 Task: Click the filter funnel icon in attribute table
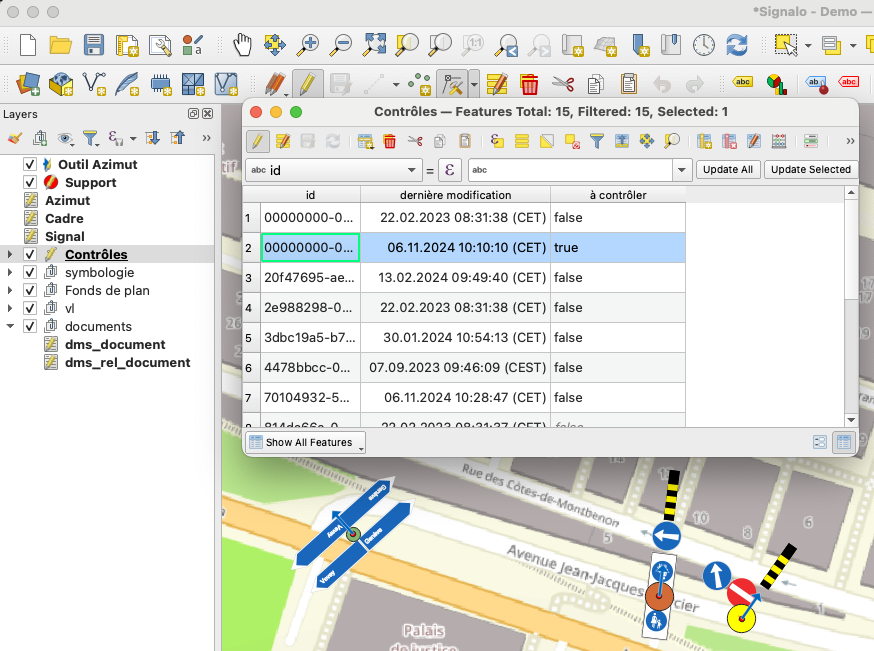coord(596,141)
